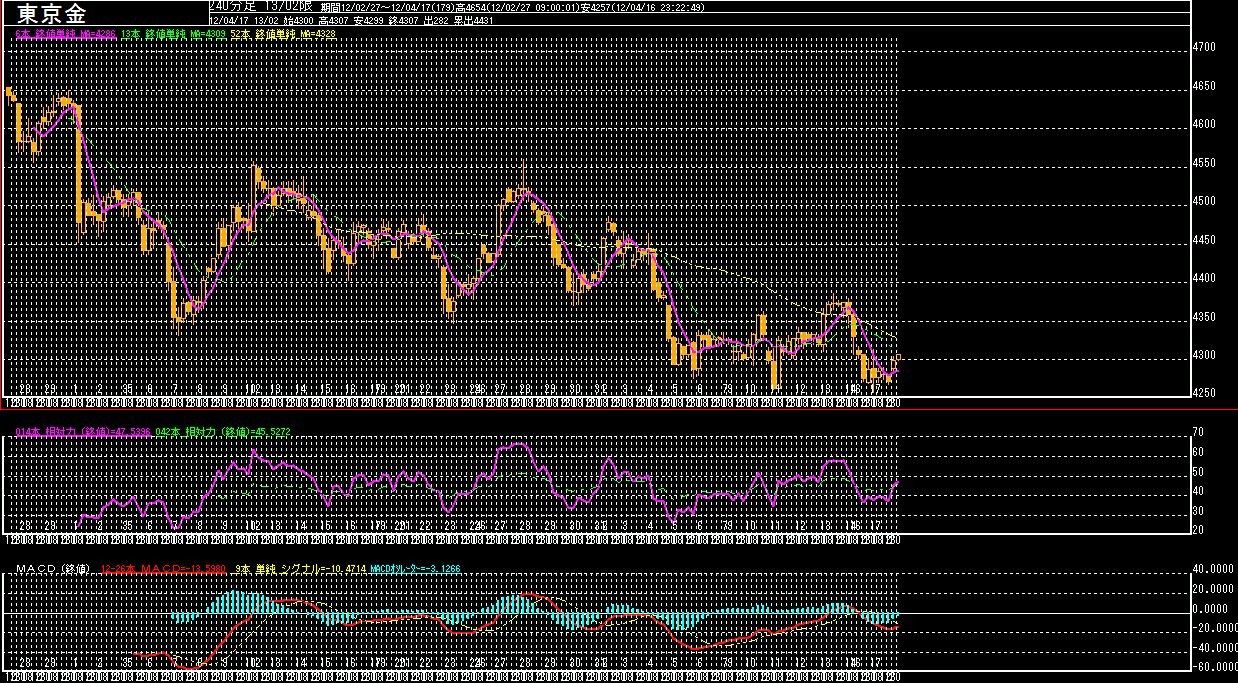
Task: Click the 4650 price axis label
Action: [x=1203, y=86]
